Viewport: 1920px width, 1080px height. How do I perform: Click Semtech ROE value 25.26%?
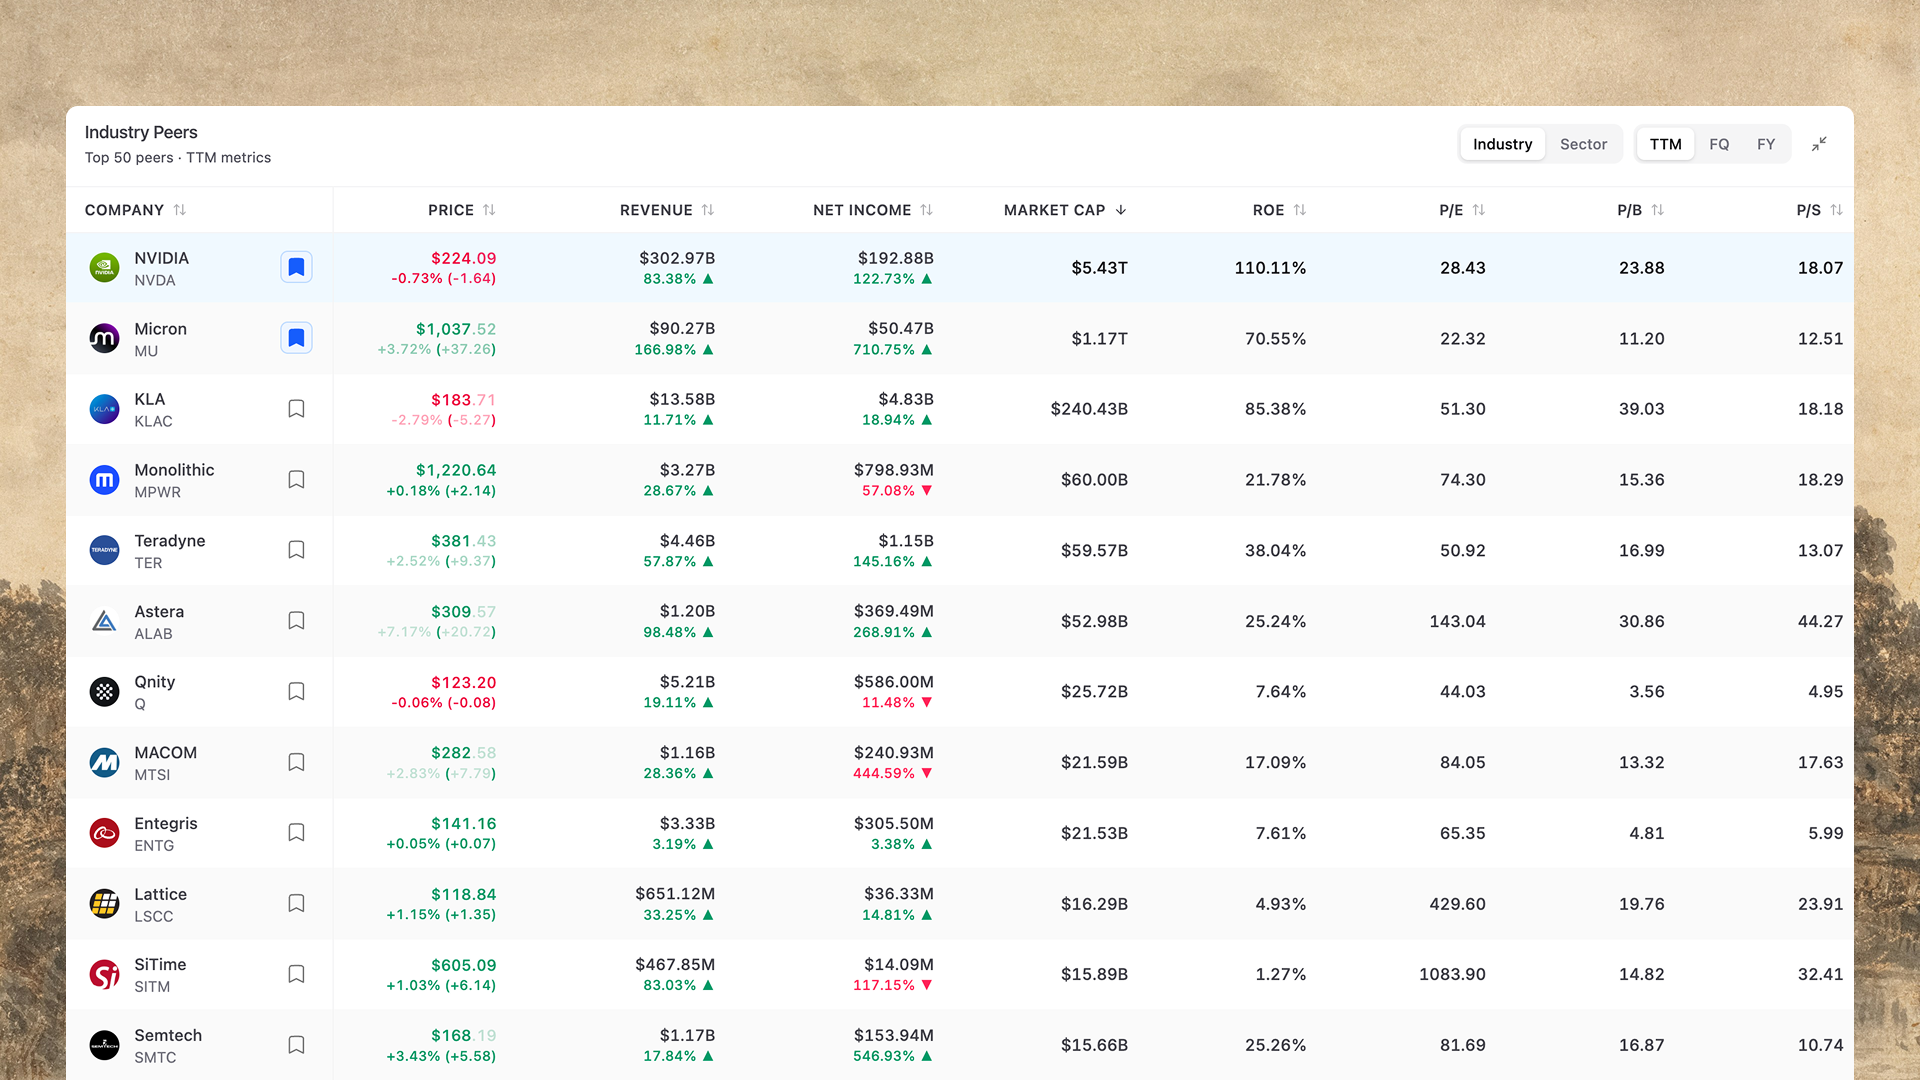1276,1045
